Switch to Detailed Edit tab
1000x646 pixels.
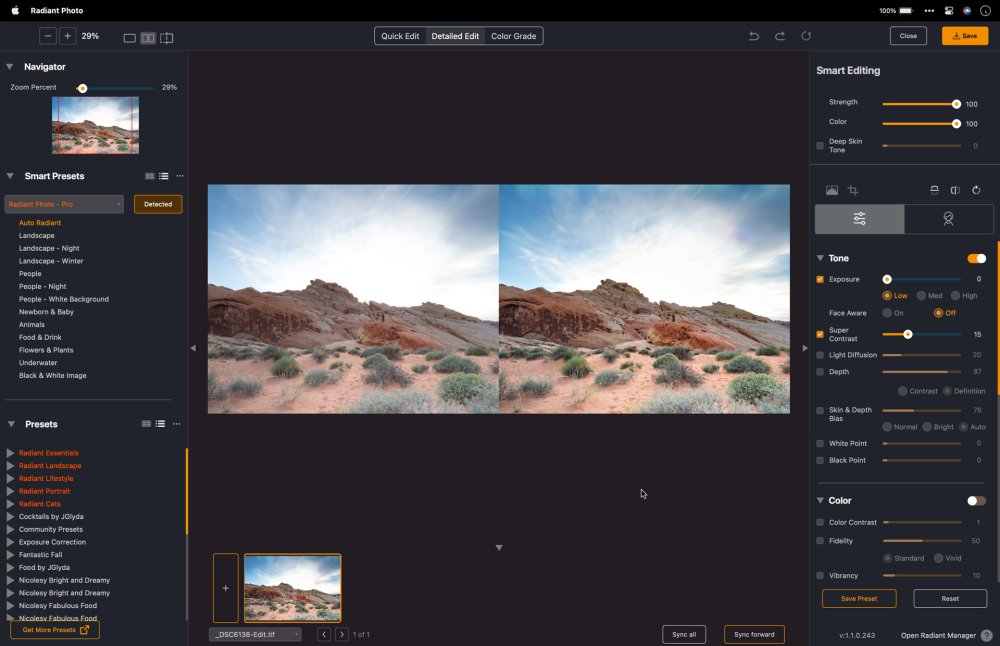pos(455,36)
